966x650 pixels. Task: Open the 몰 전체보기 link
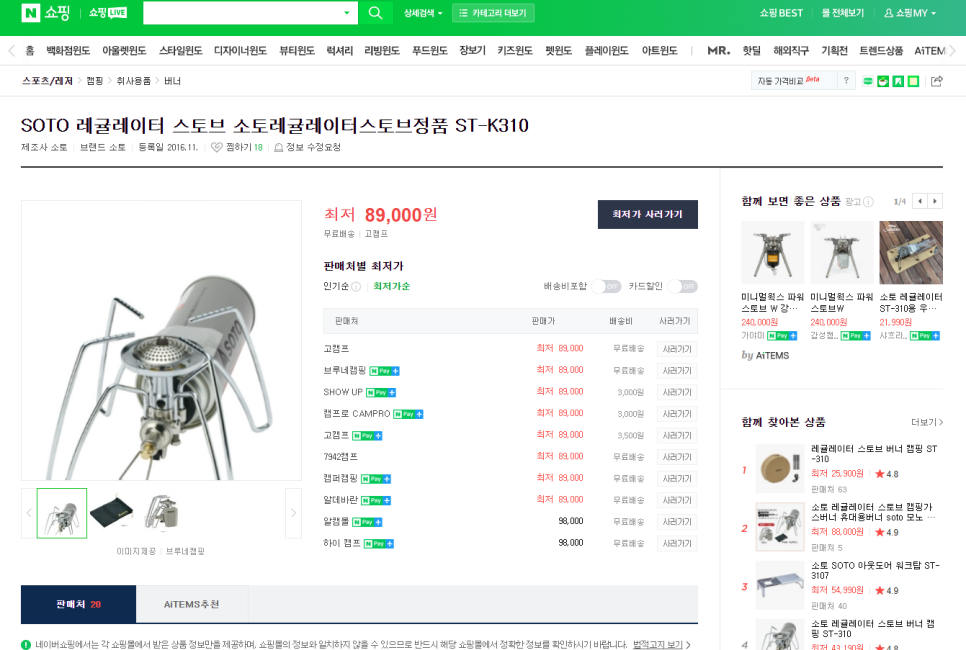[x=843, y=13]
